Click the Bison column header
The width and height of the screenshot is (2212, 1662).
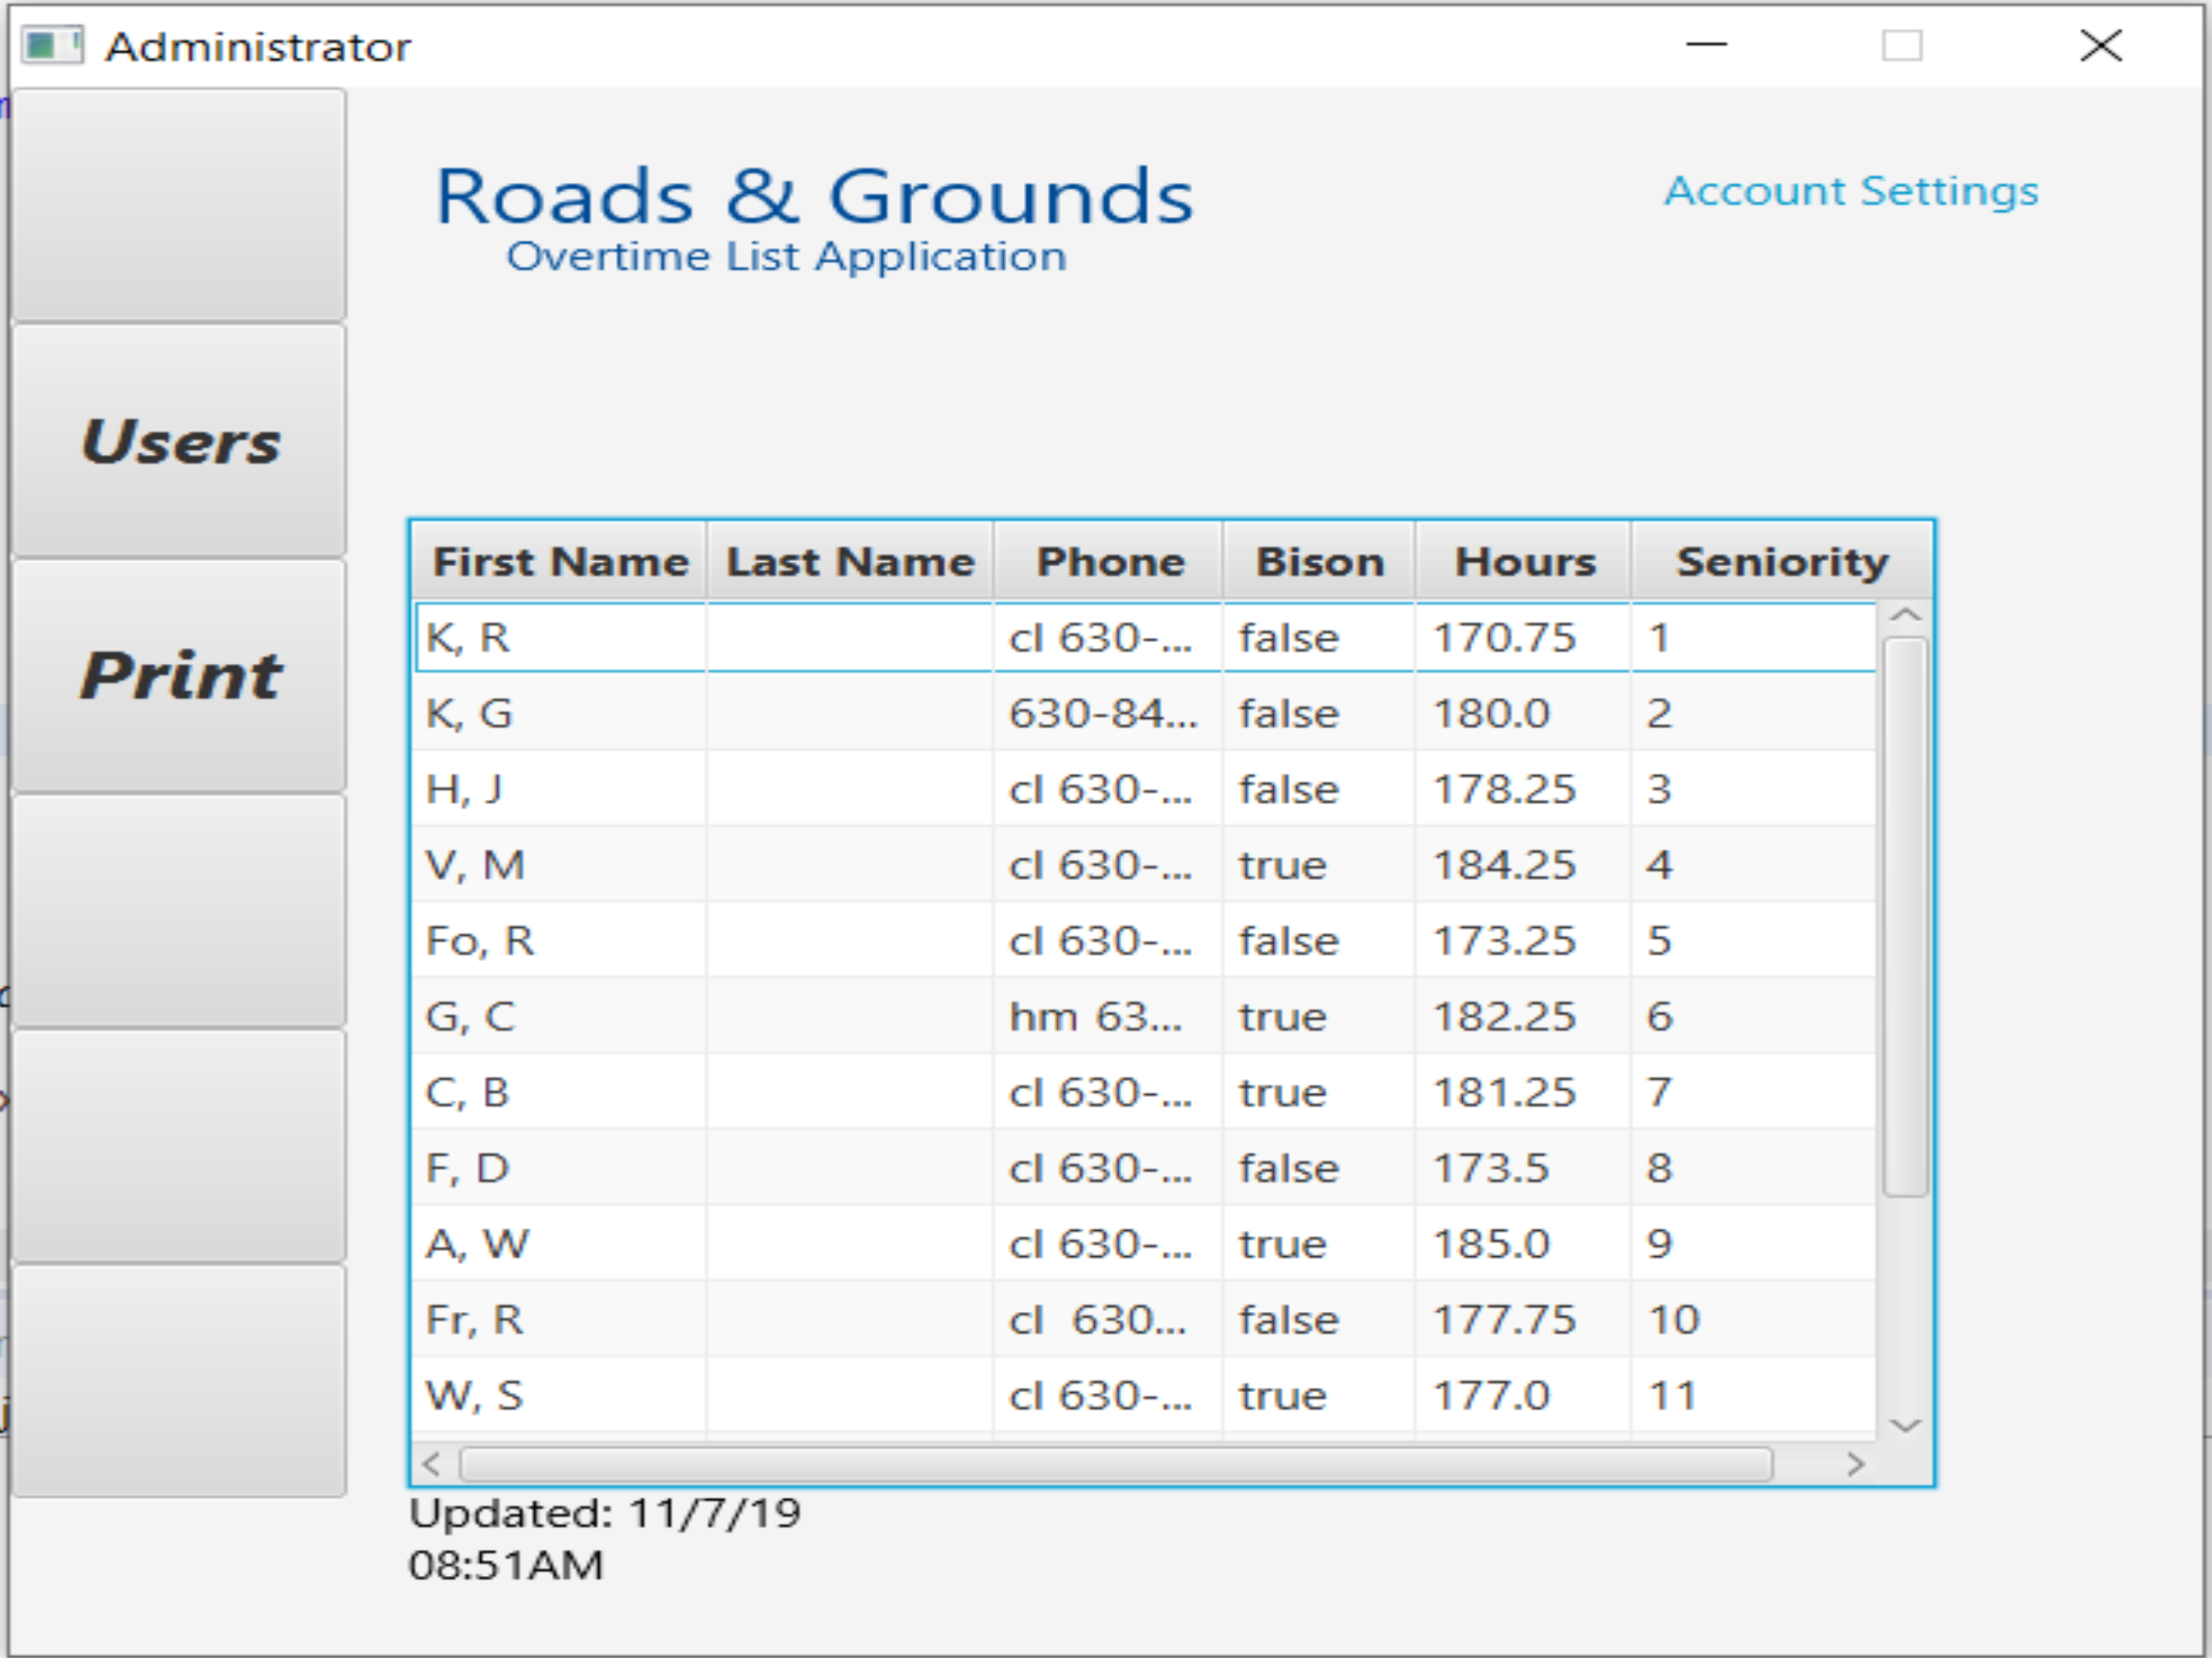click(1319, 562)
